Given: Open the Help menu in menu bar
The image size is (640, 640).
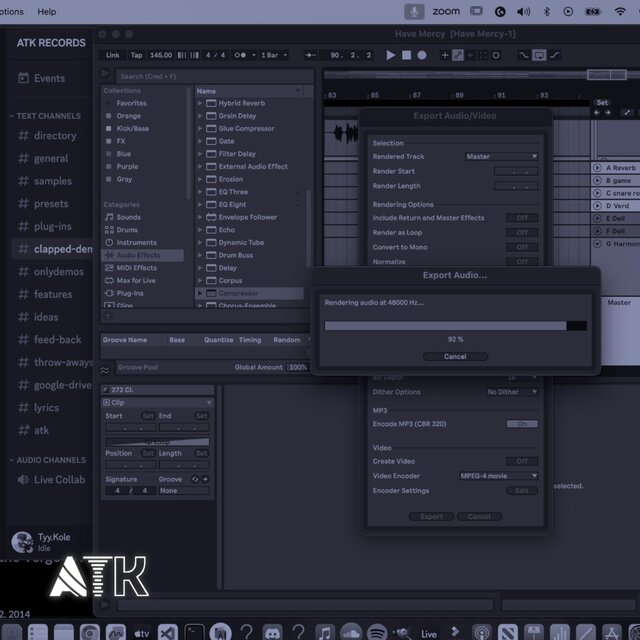Looking at the screenshot, I should coord(47,12).
